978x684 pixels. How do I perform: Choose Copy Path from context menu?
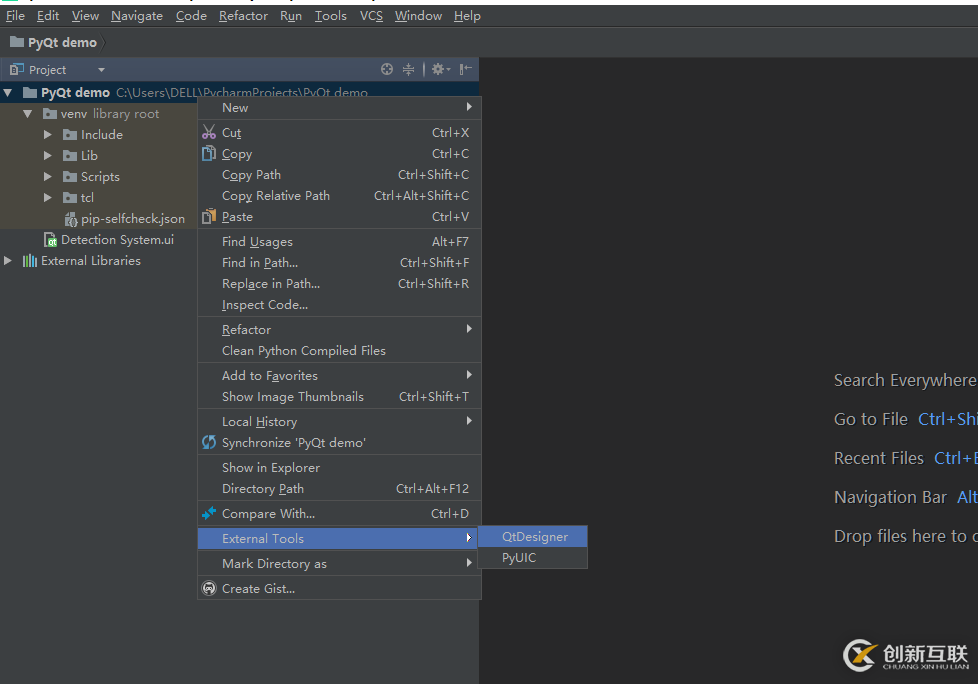339,175
